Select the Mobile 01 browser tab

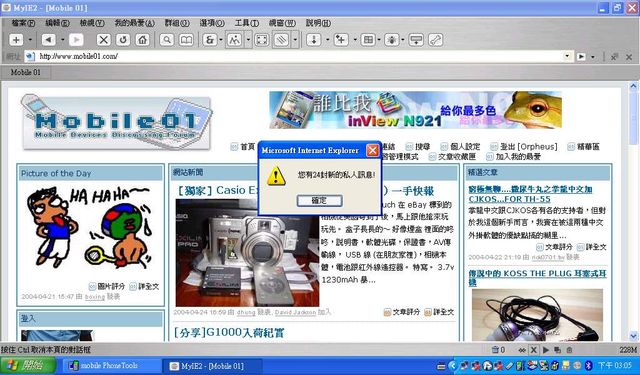click(x=25, y=72)
